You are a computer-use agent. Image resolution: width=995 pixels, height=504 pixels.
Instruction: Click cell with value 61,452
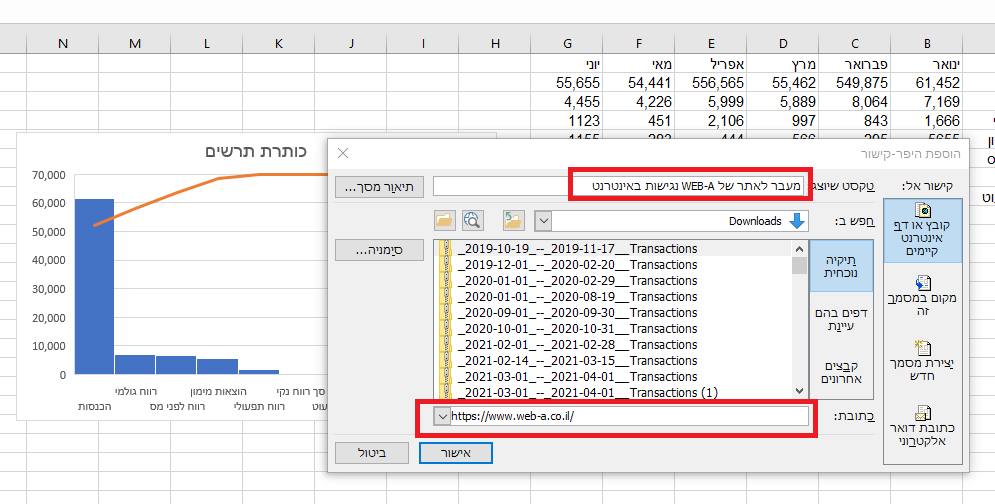pyautogui.click(x=927, y=83)
